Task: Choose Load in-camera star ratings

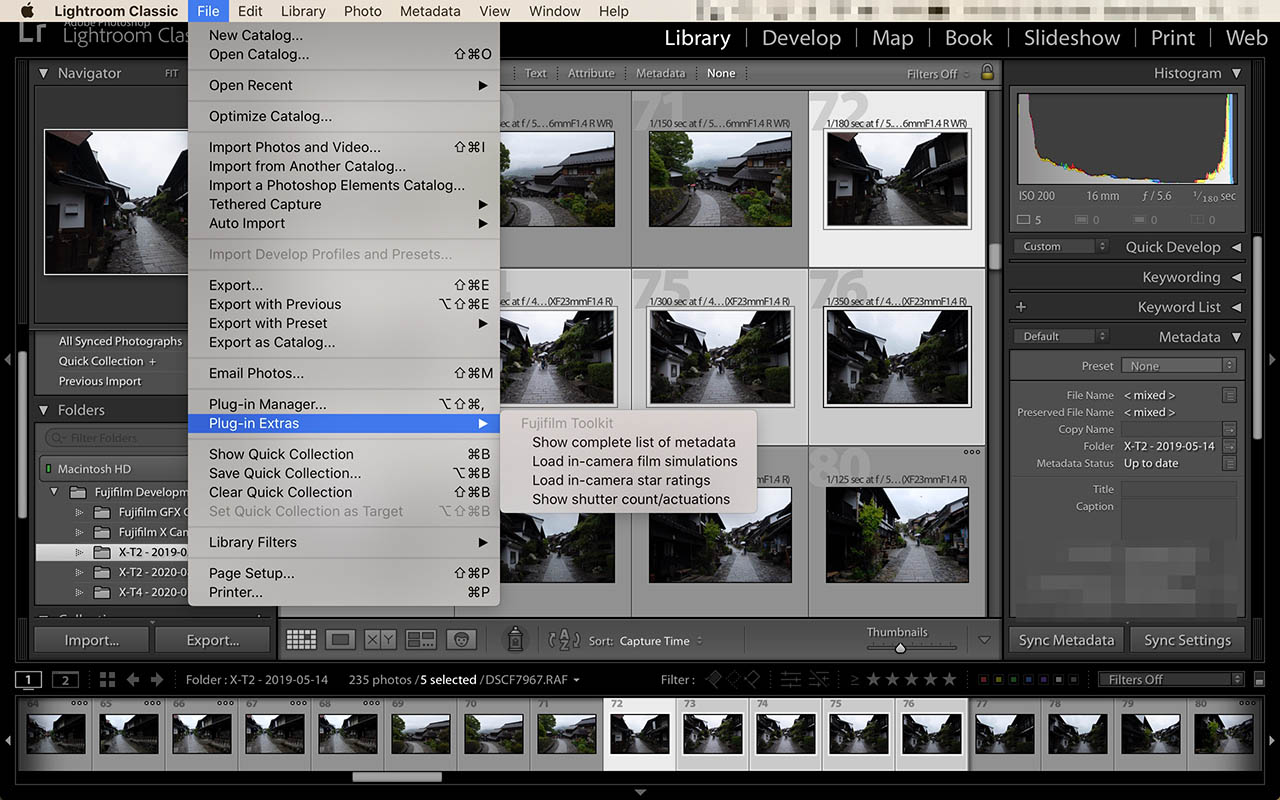Action: [x=634, y=480]
